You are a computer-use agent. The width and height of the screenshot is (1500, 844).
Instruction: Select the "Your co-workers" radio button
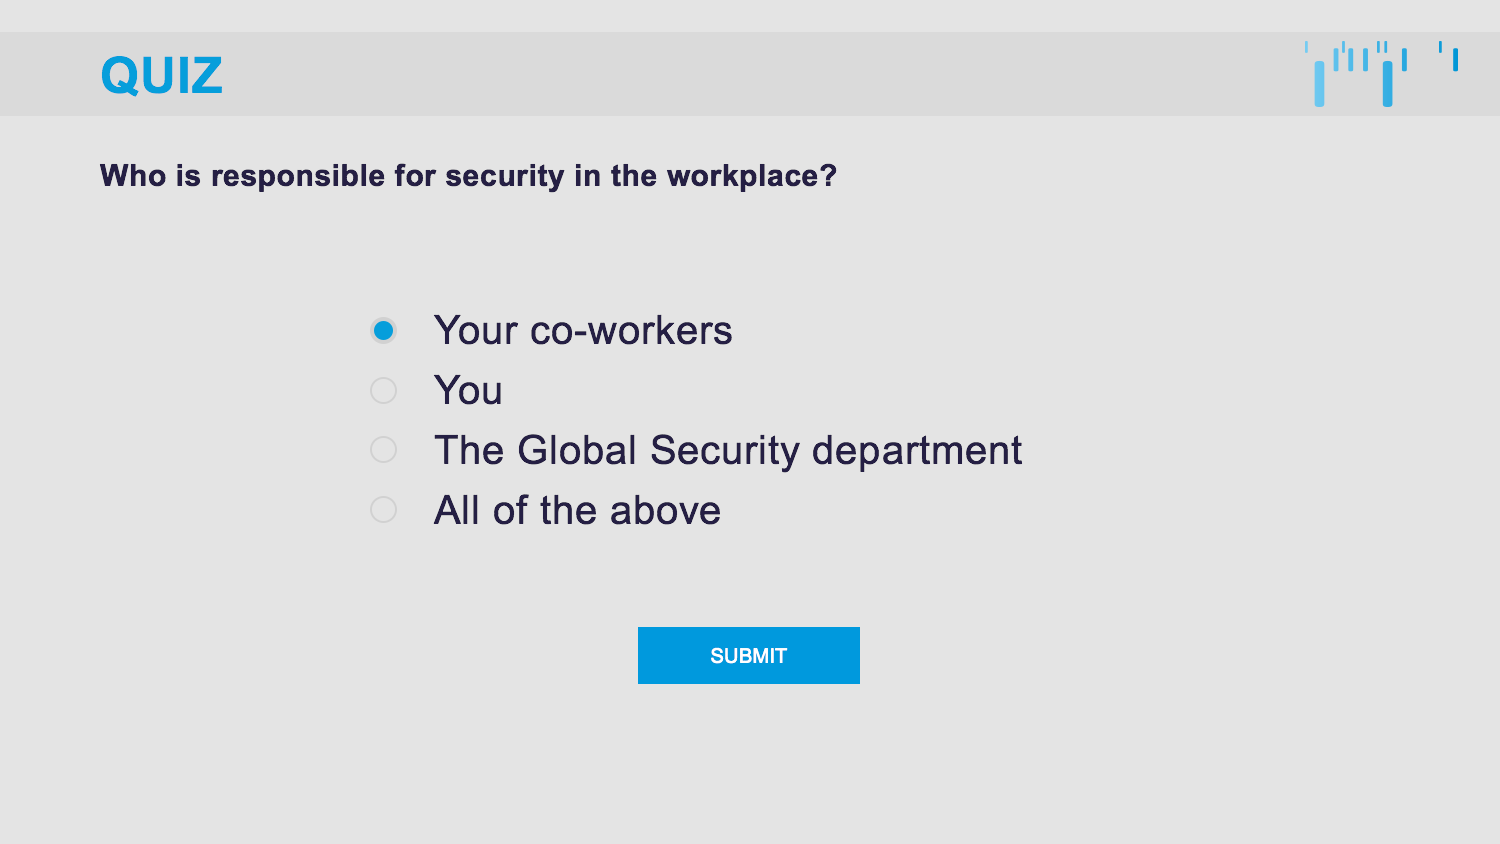click(x=383, y=330)
